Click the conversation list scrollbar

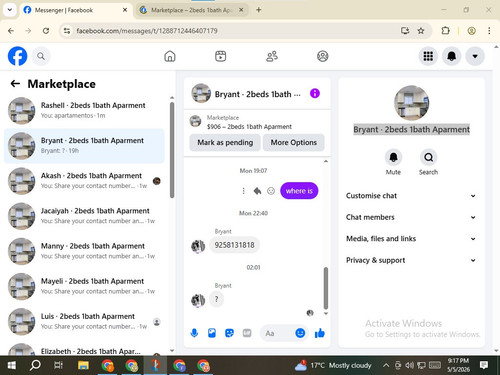[x=172, y=150]
